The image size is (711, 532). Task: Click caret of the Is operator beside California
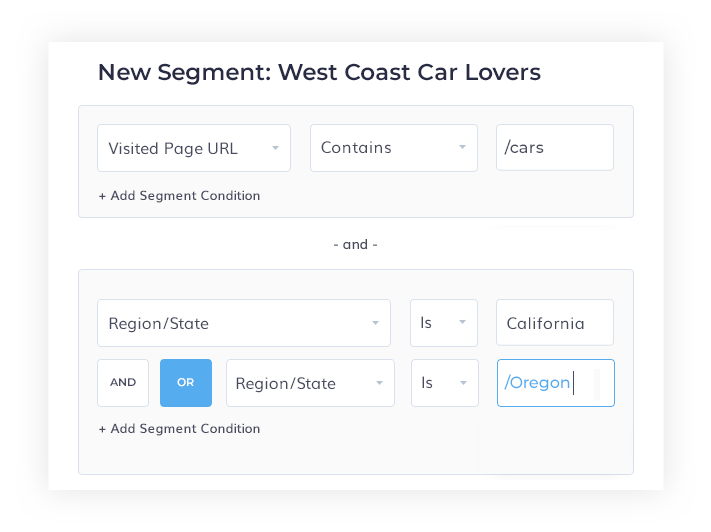tap(462, 323)
